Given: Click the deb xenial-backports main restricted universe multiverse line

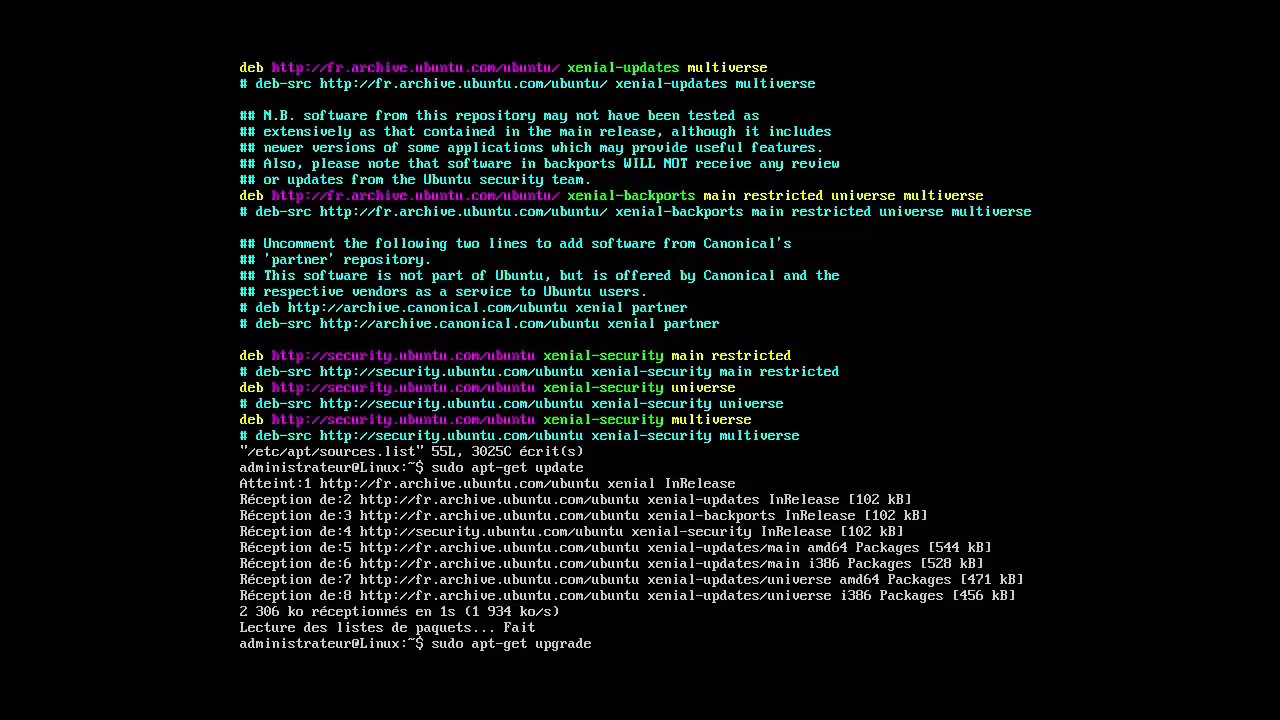Looking at the screenshot, I should [x=611, y=196].
